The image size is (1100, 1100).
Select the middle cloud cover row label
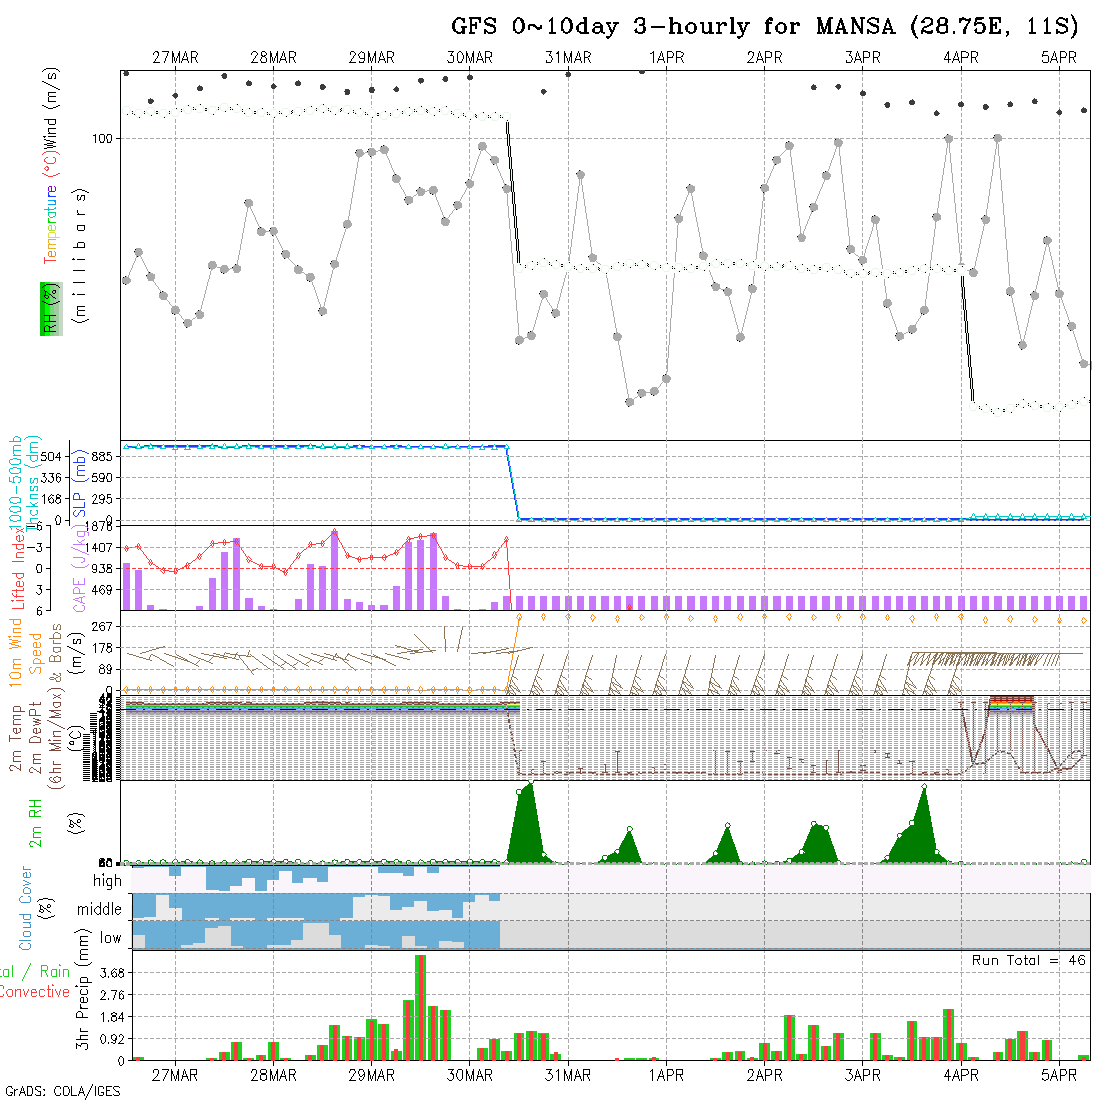[100, 910]
